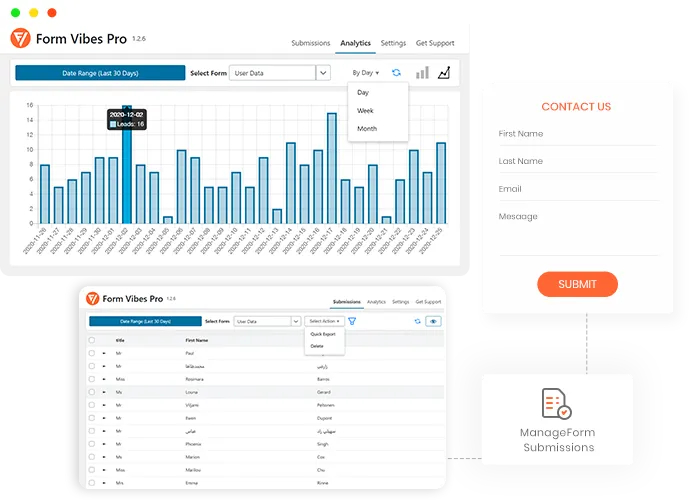
Task: Tick the checkbox for the Rosimara row
Action: click(92, 379)
